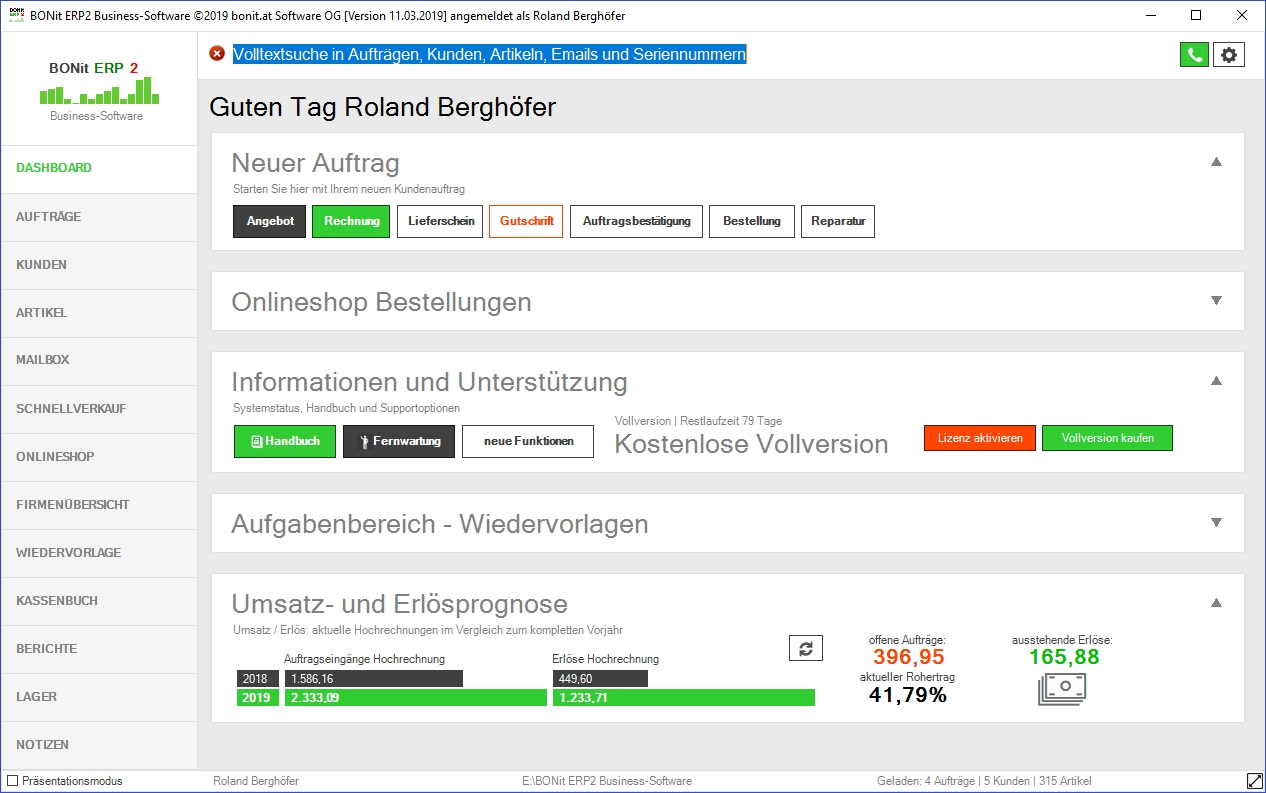Click the Auftragsbestätigung button
The width and height of the screenshot is (1266, 793).
click(637, 222)
